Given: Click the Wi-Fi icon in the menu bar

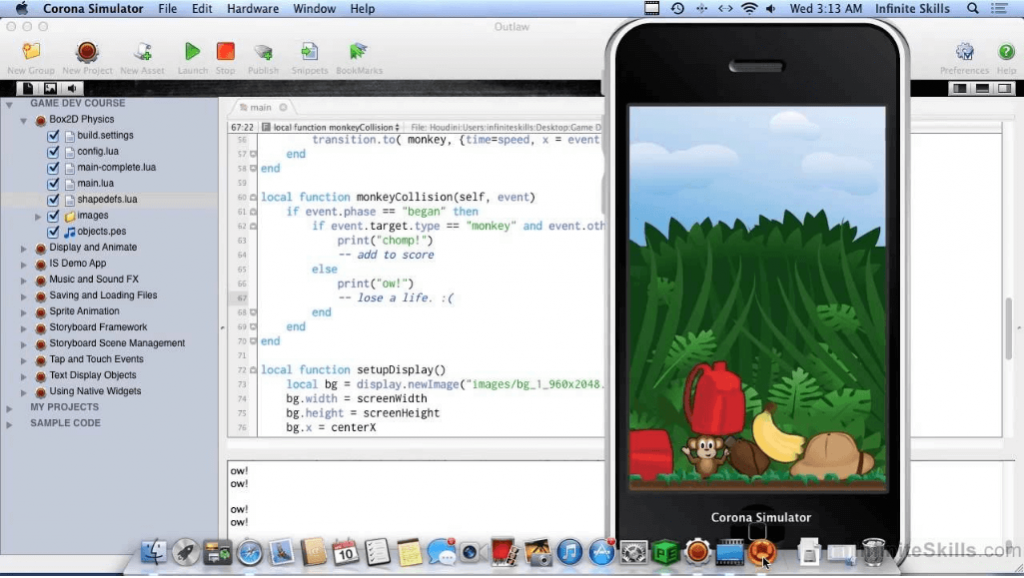Looking at the screenshot, I should pyautogui.click(x=749, y=8).
